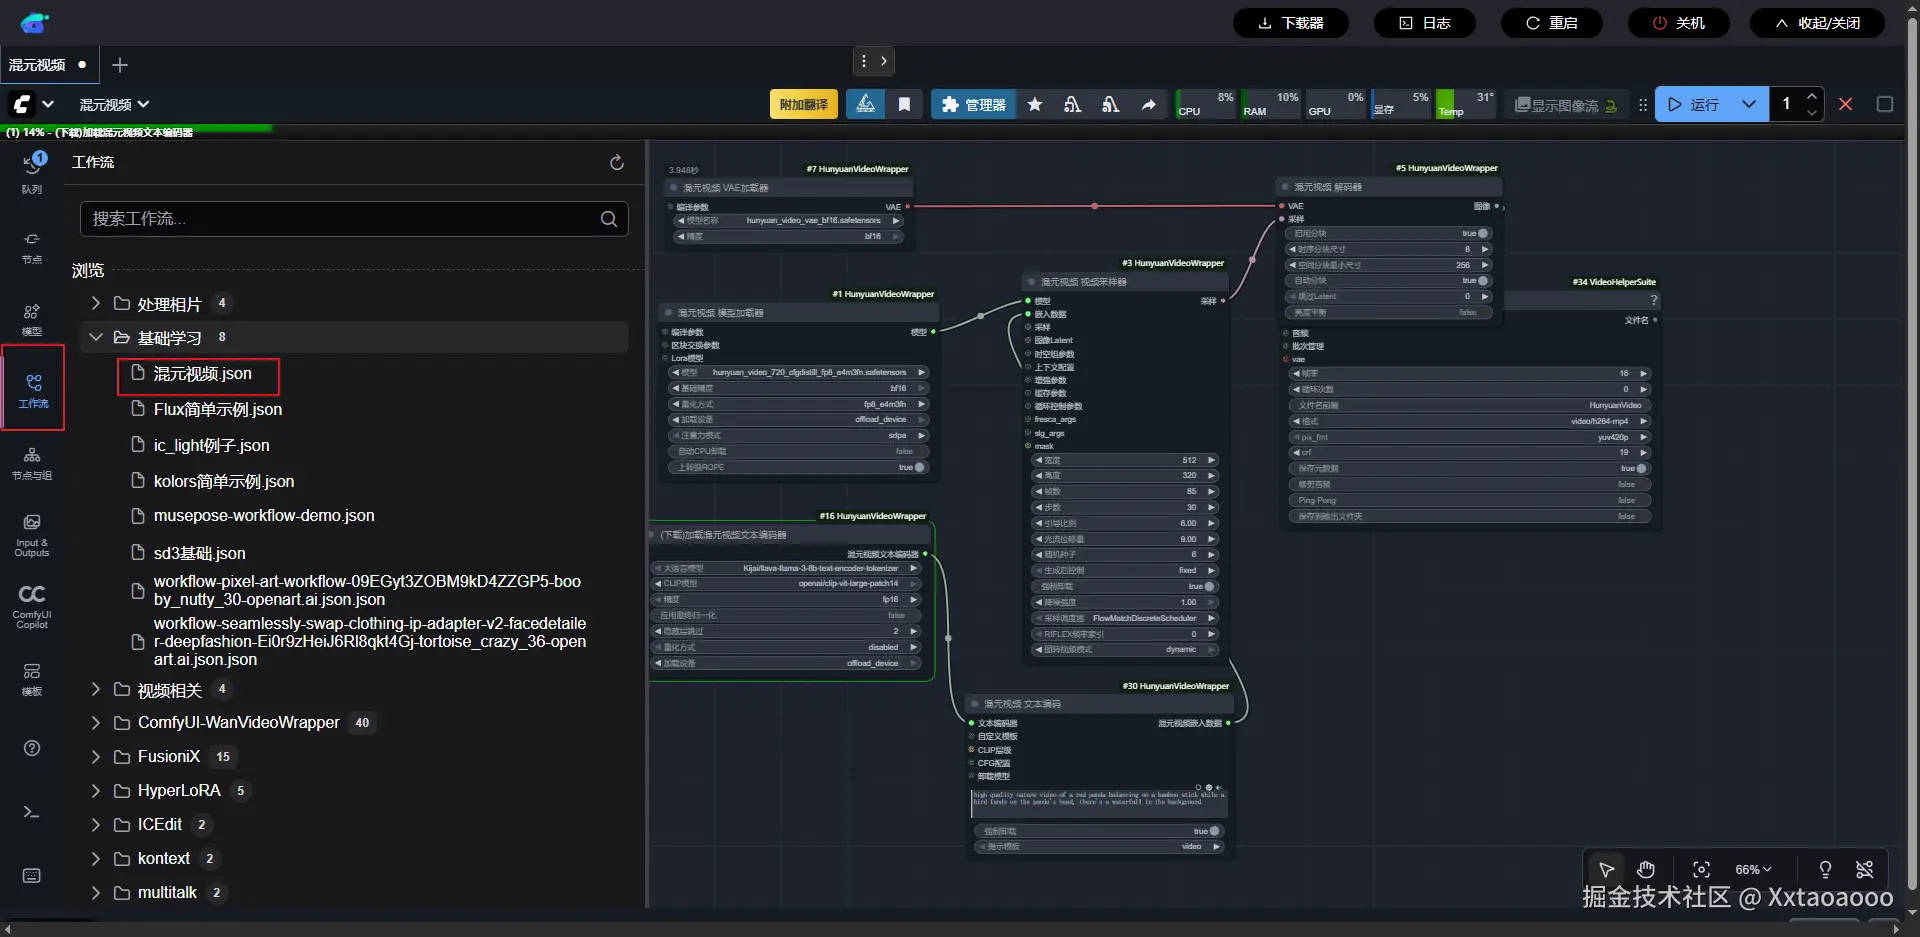
Task: Open the Nodes & Groups (节点与组) sidebar panel
Action: 32,464
